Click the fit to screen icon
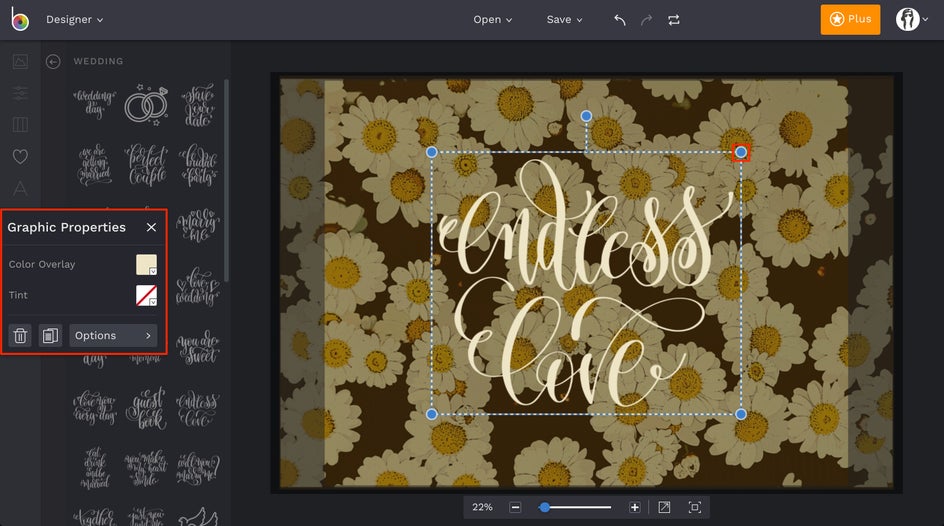The height and width of the screenshot is (526, 944). point(694,508)
